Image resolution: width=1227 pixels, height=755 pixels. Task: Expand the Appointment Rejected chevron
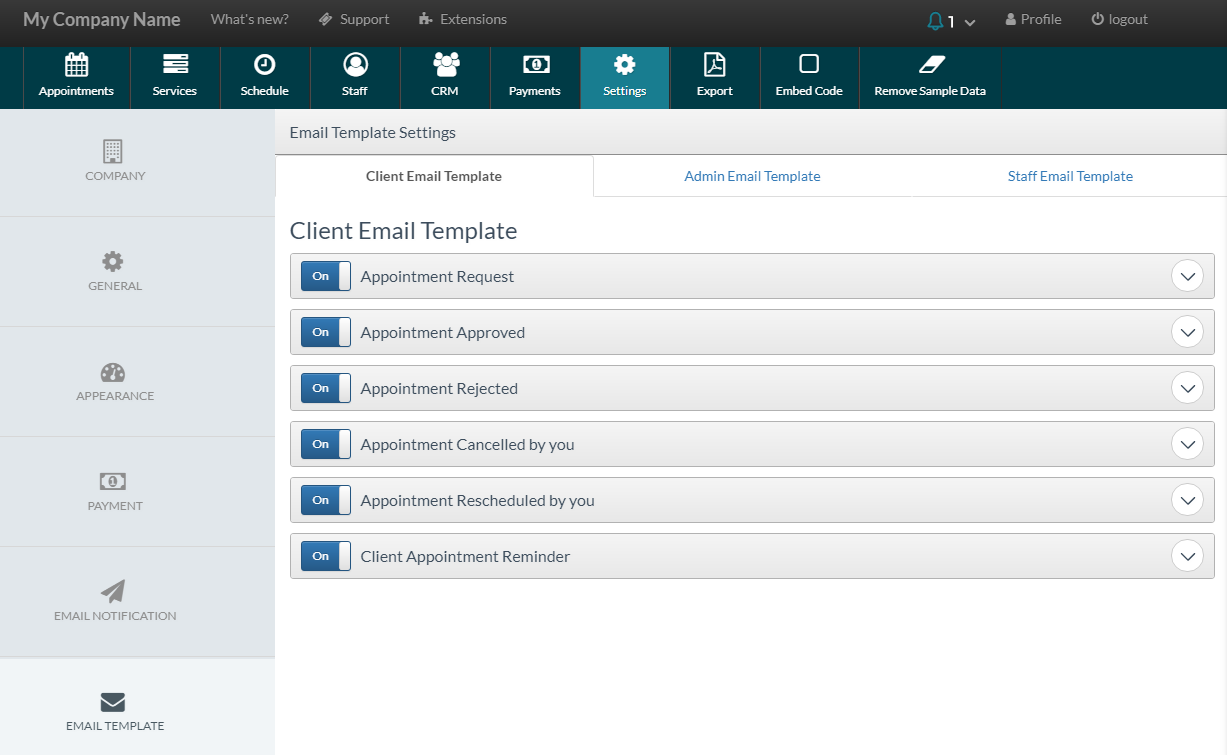pos(1187,388)
